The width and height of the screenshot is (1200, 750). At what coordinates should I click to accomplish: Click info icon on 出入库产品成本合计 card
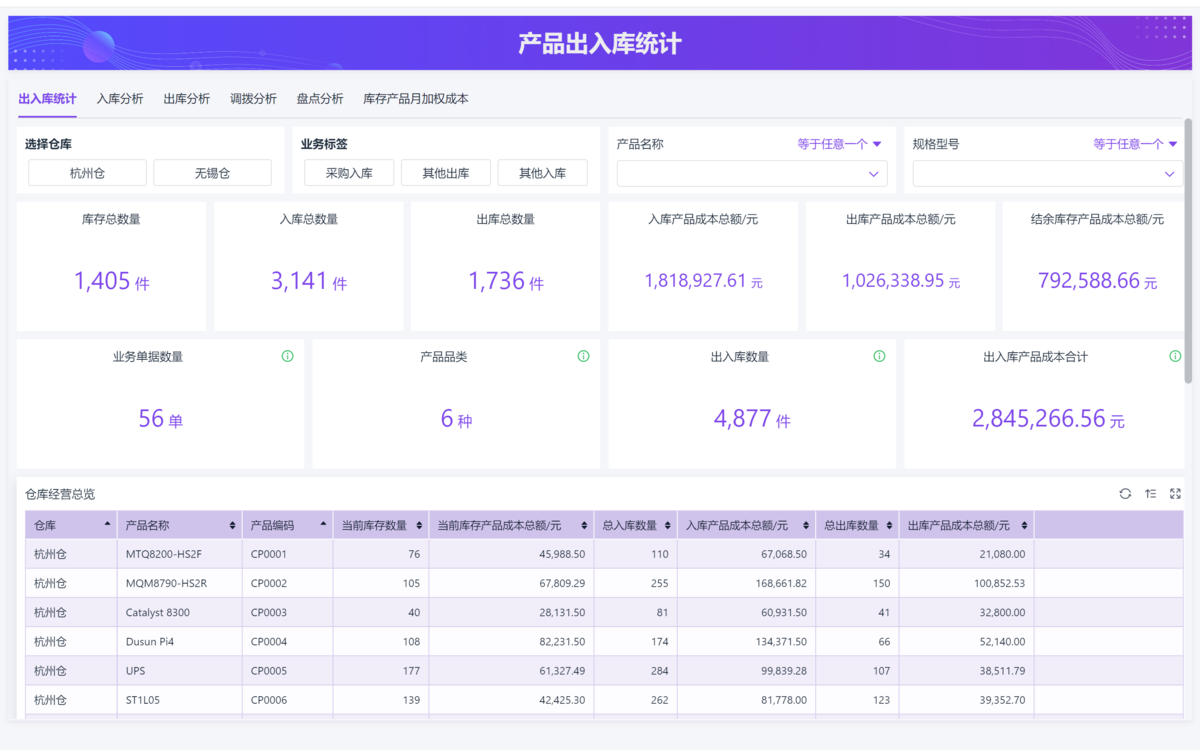(x=1175, y=356)
